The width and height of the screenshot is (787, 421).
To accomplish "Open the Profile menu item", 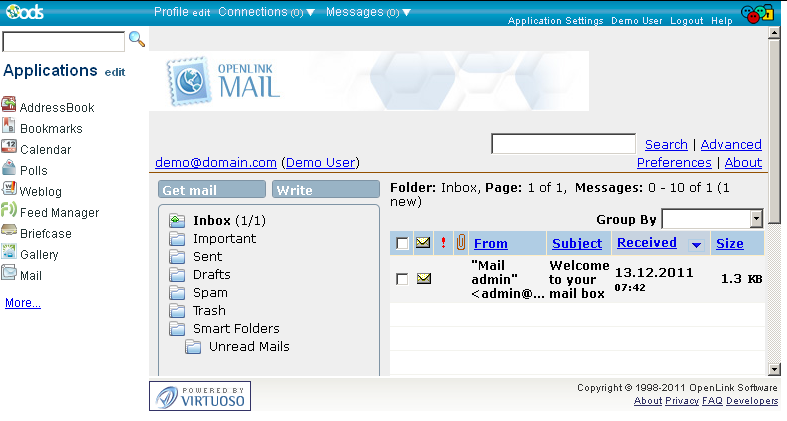I will (171, 12).
